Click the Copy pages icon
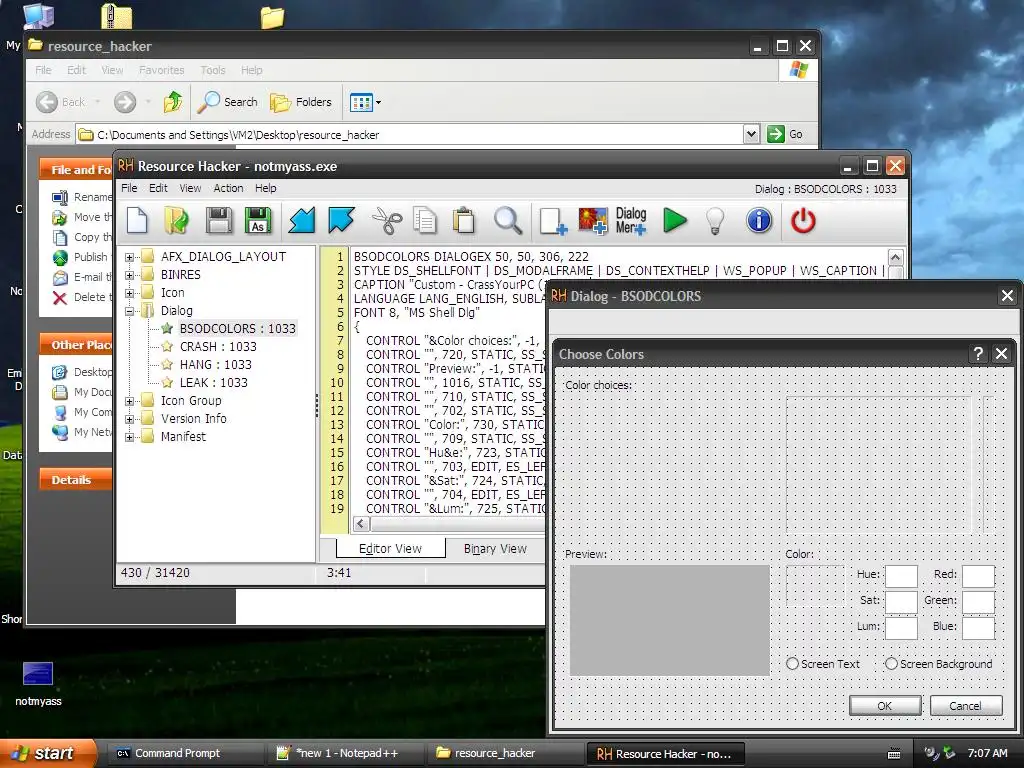This screenshot has width=1024, height=768. [x=425, y=221]
